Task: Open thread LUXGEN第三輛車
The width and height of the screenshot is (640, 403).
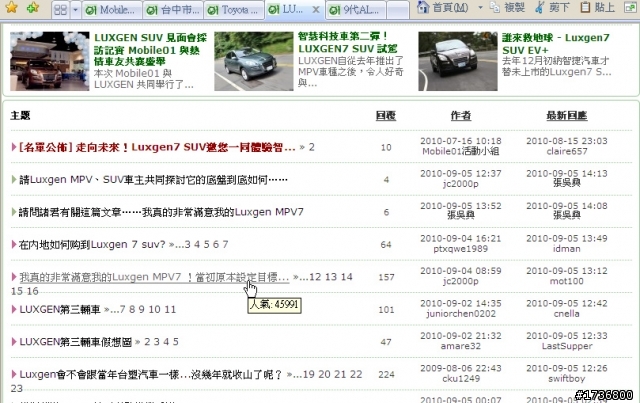Action: [x=60, y=309]
